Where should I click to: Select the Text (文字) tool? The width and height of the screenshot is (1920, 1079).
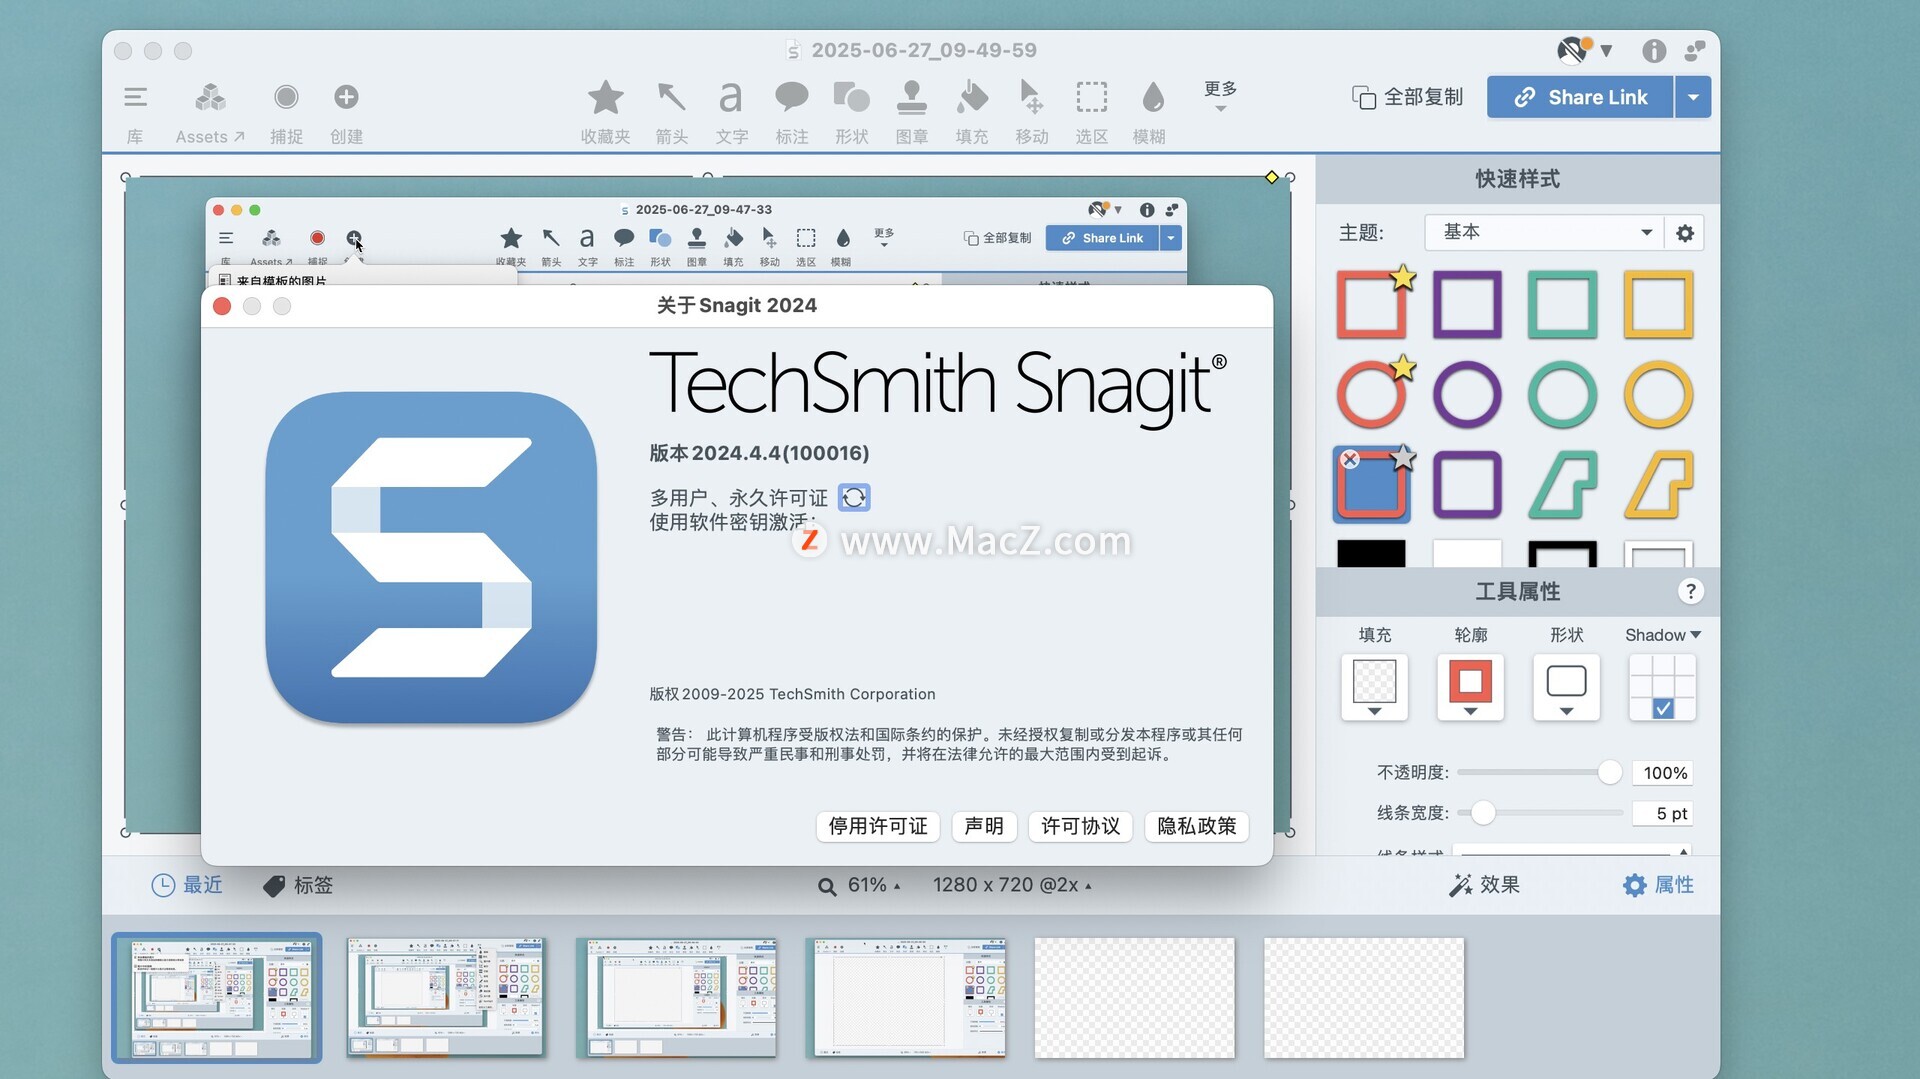point(731,98)
